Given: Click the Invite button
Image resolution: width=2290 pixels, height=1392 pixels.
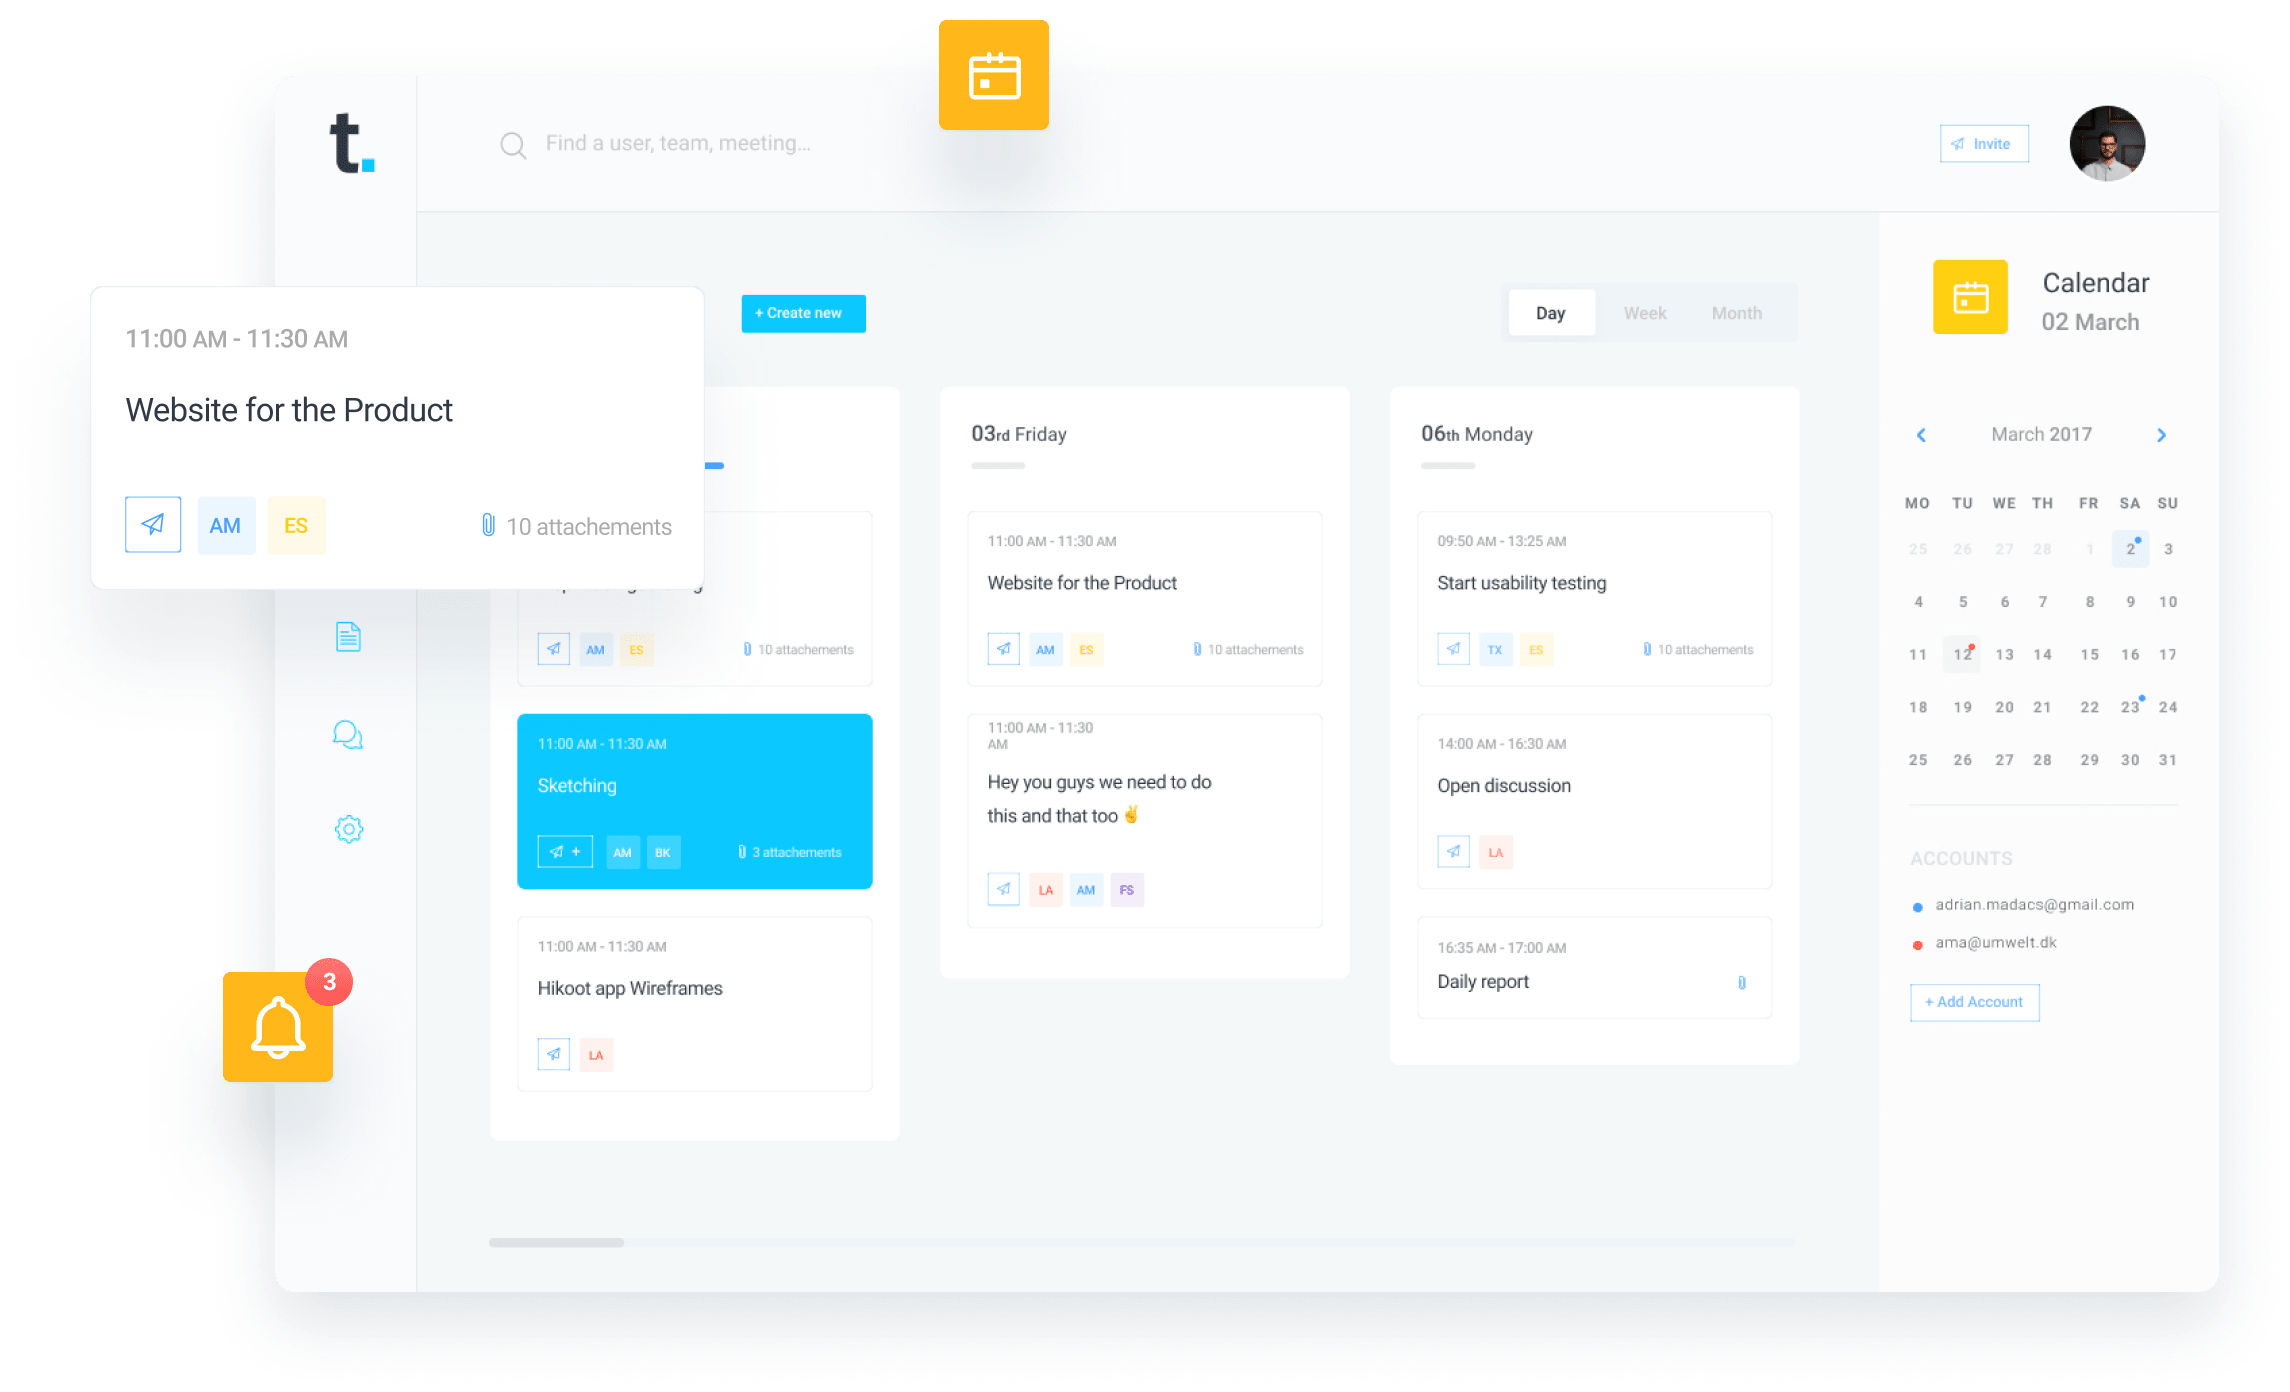Looking at the screenshot, I should click(1983, 144).
